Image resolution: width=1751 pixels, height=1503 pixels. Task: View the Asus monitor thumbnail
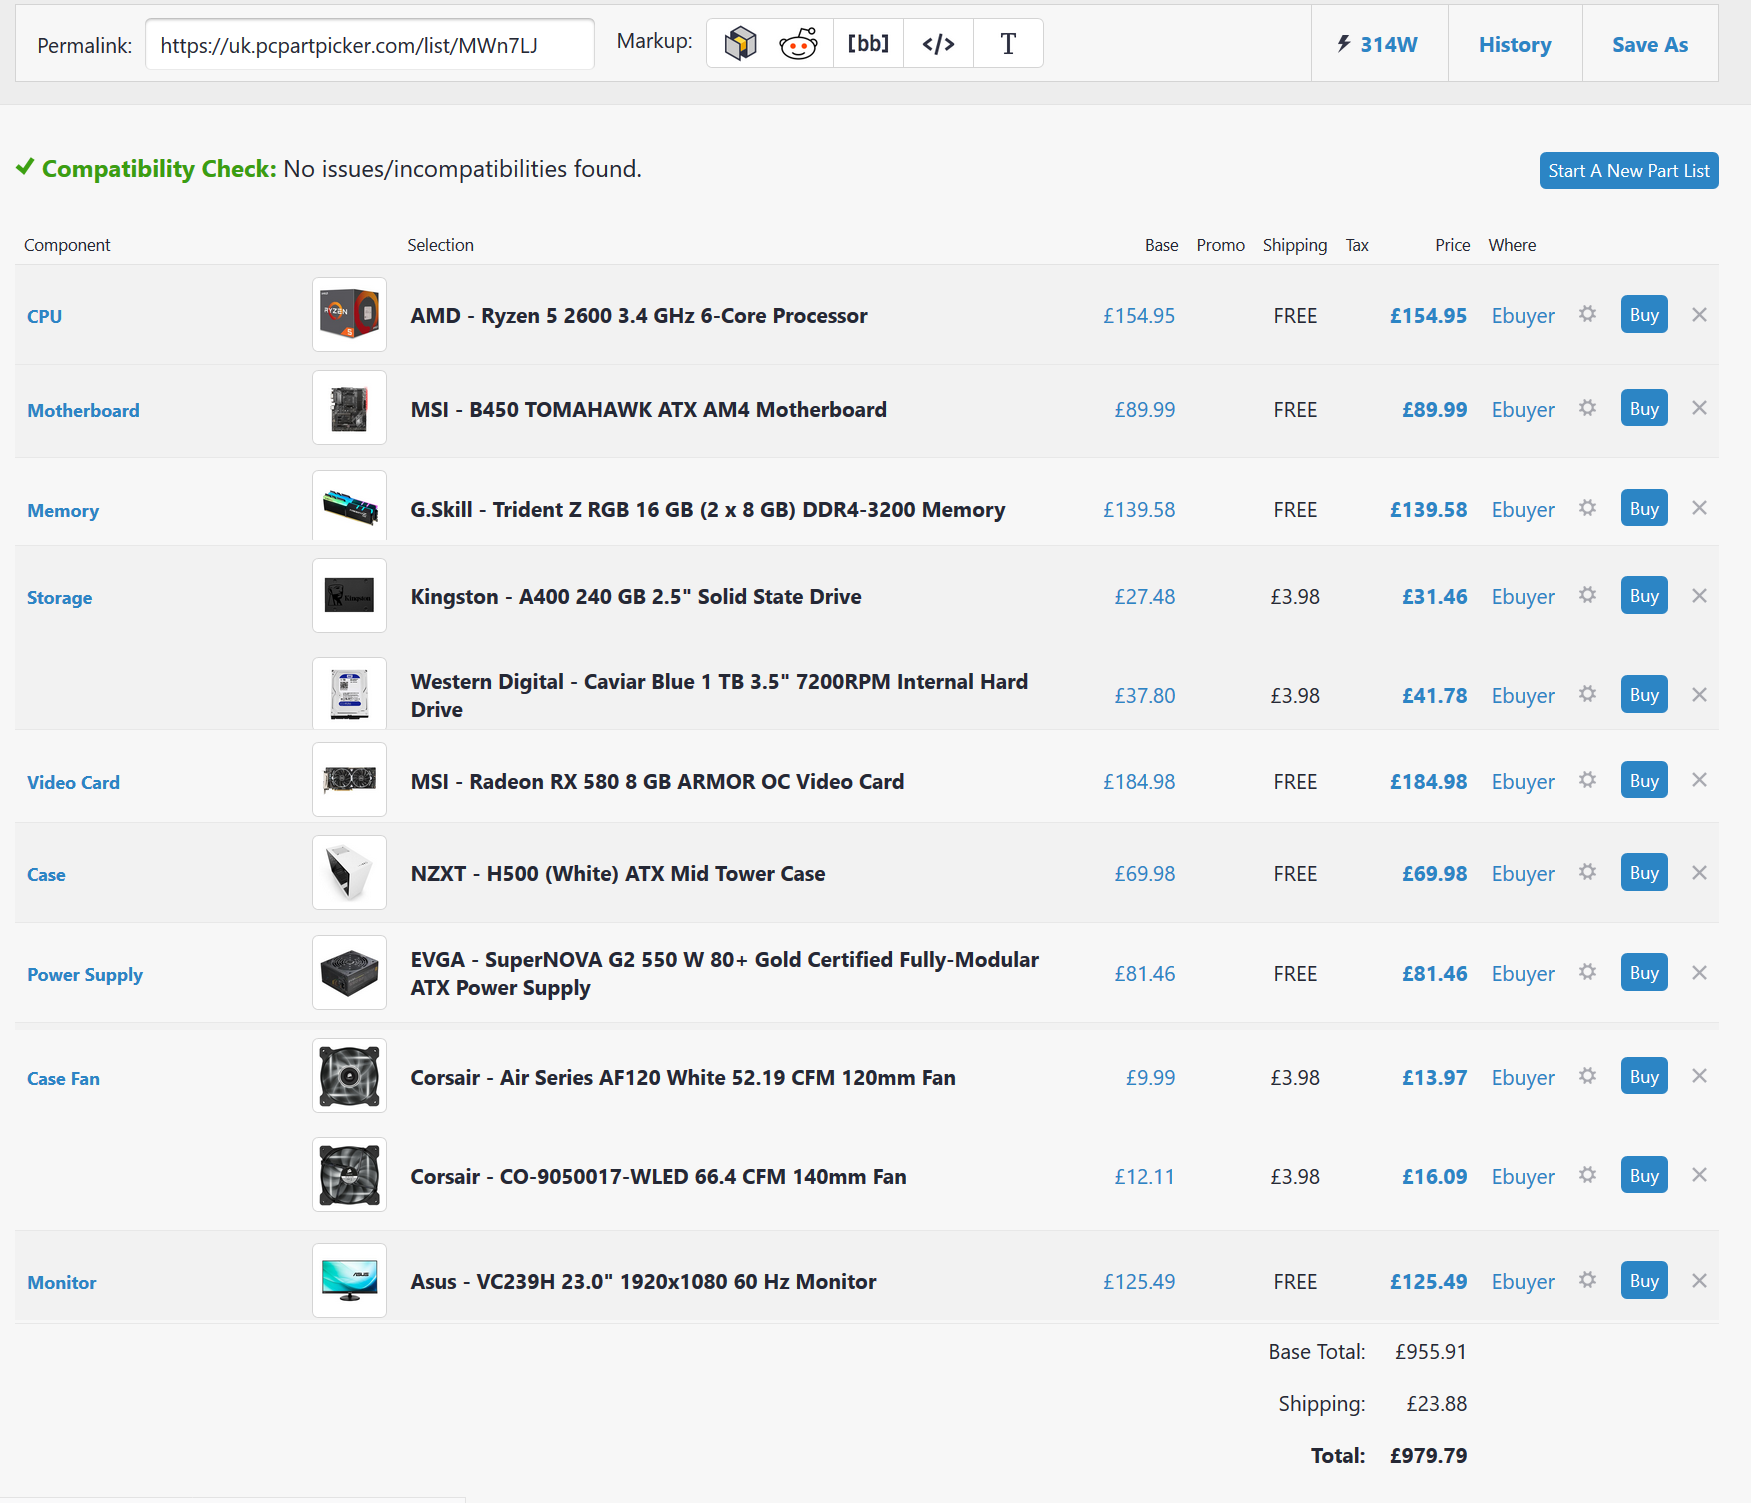pos(349,1280)
